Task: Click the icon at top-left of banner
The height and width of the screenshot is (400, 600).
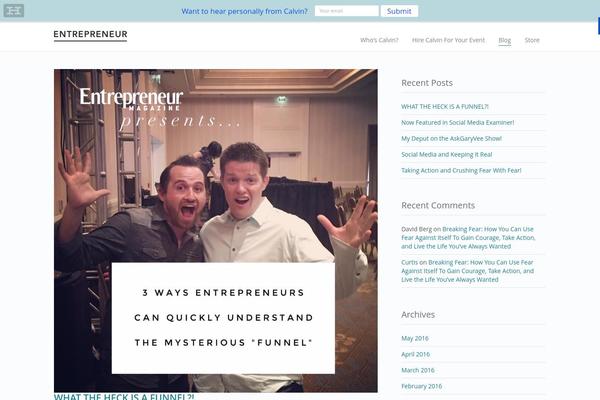Action: (14, 10)
